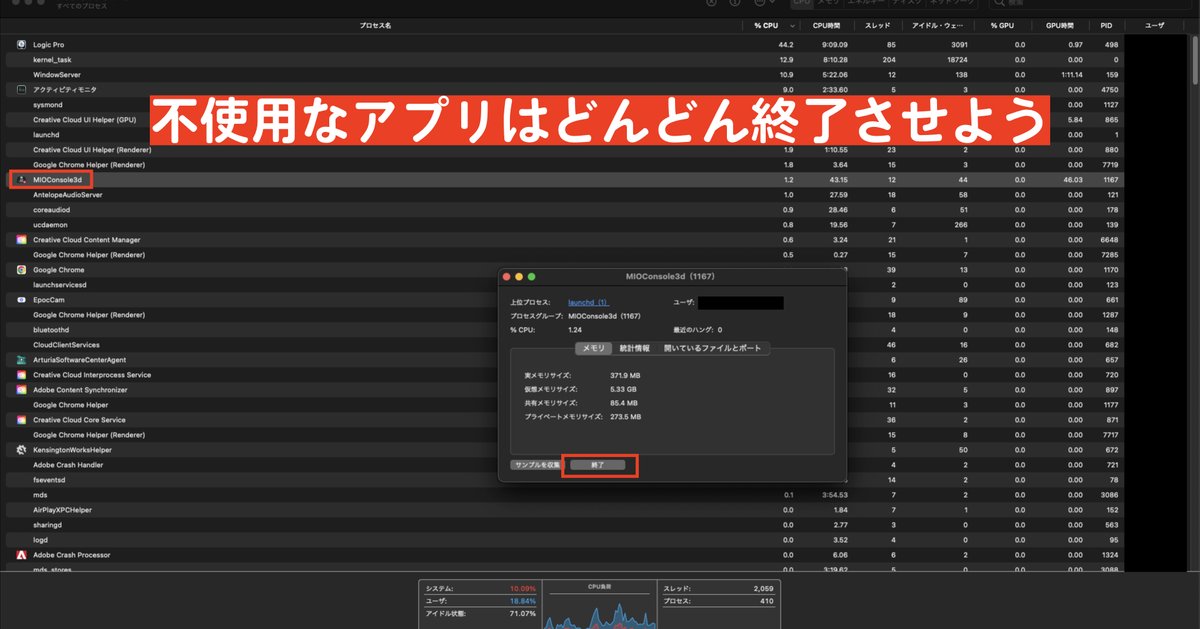Click アイドル状態 71.07% in footer
This screenshot has width=1200, height=629.
[x=523, y=613]
